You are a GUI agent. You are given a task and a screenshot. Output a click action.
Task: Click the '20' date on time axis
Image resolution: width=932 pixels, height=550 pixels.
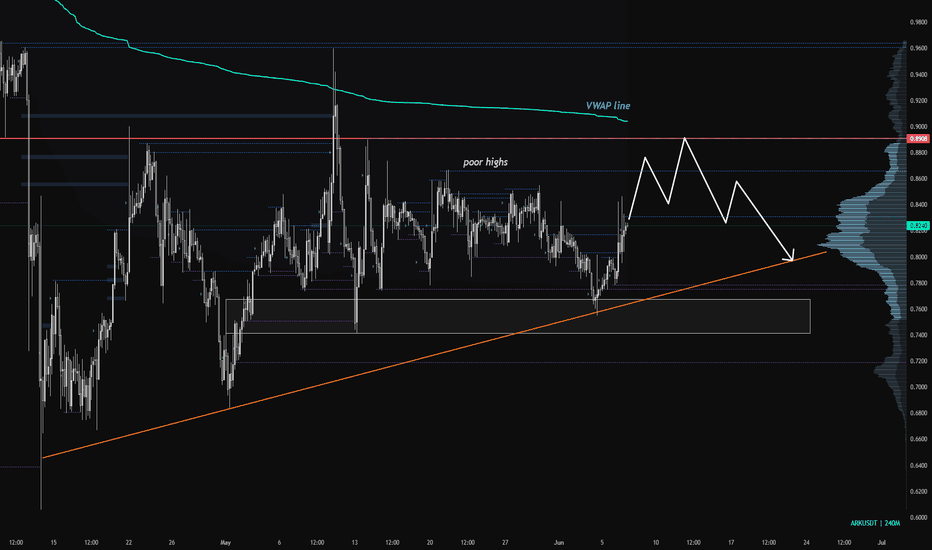pyautogui.click(x=430, y=542)
